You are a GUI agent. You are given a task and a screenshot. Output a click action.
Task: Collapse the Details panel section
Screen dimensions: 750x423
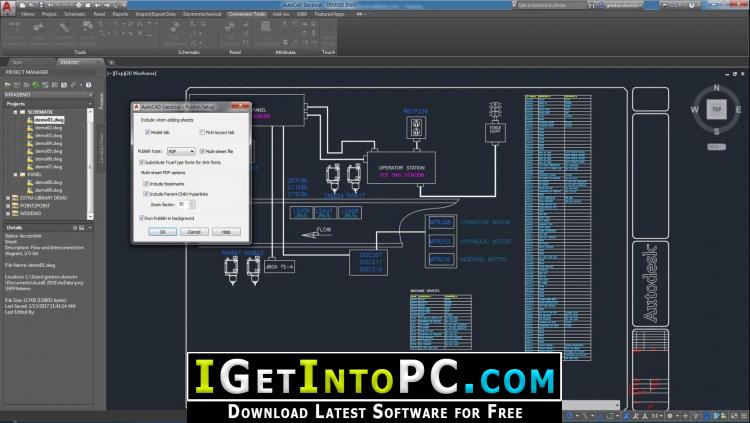[90, 228]
